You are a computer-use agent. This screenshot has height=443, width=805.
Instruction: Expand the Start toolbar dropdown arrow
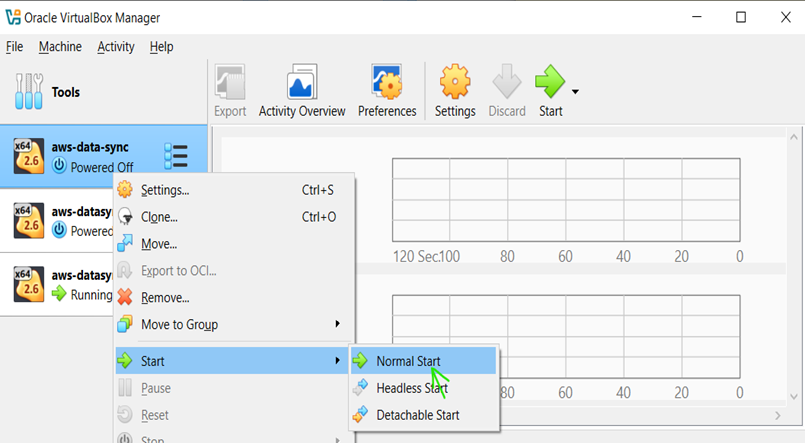tap(576, 92)
